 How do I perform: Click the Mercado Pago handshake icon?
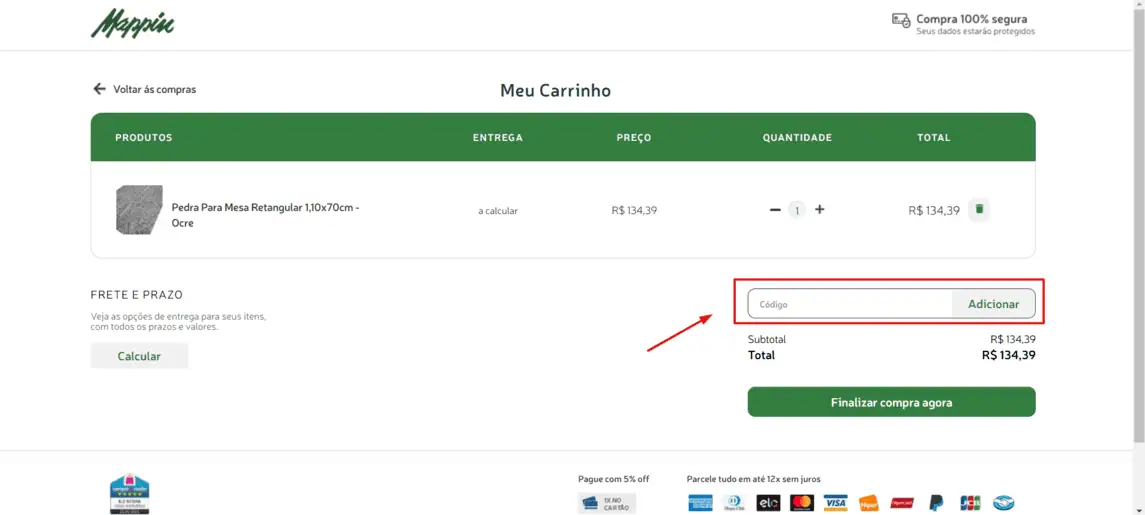tap(1003, 502)
